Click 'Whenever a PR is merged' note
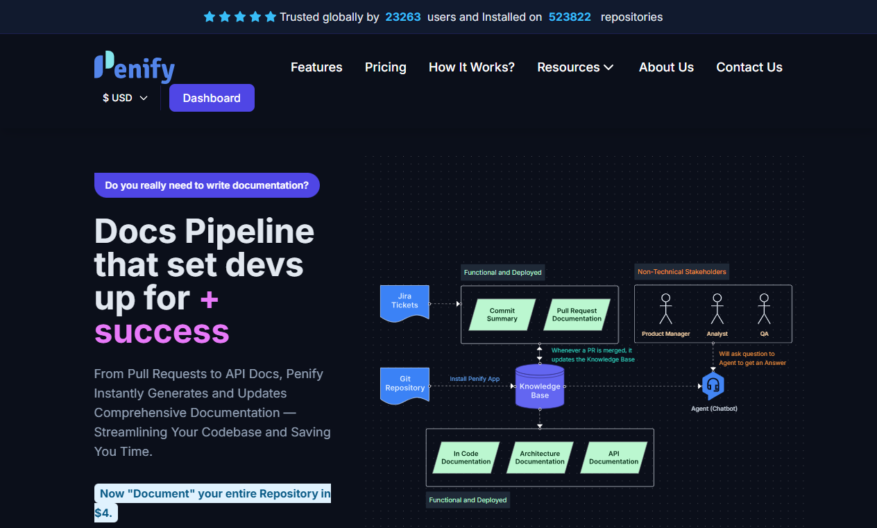The width and height of the screenshot is (877, 528). [593, 355]
